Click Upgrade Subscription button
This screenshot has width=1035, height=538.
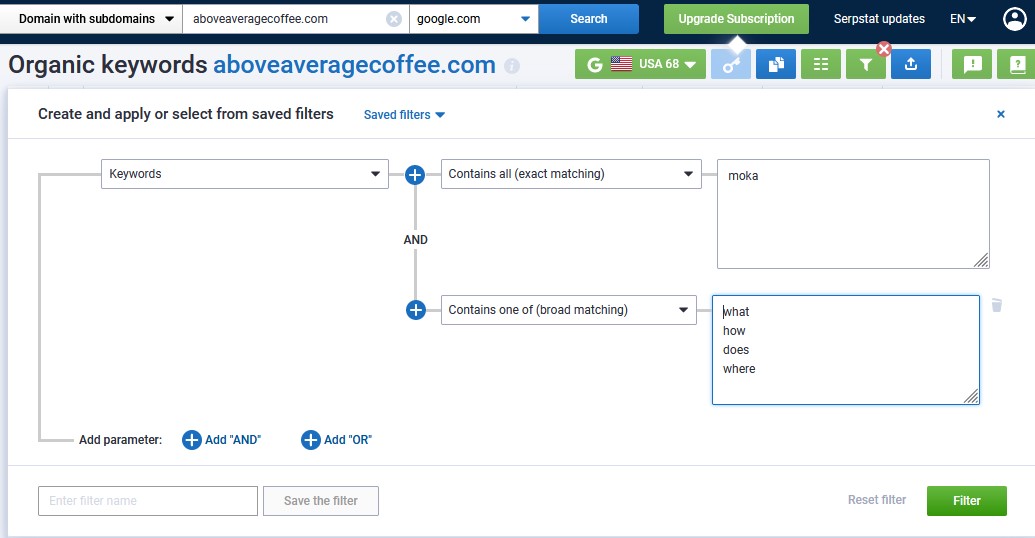tap(736, 18)
